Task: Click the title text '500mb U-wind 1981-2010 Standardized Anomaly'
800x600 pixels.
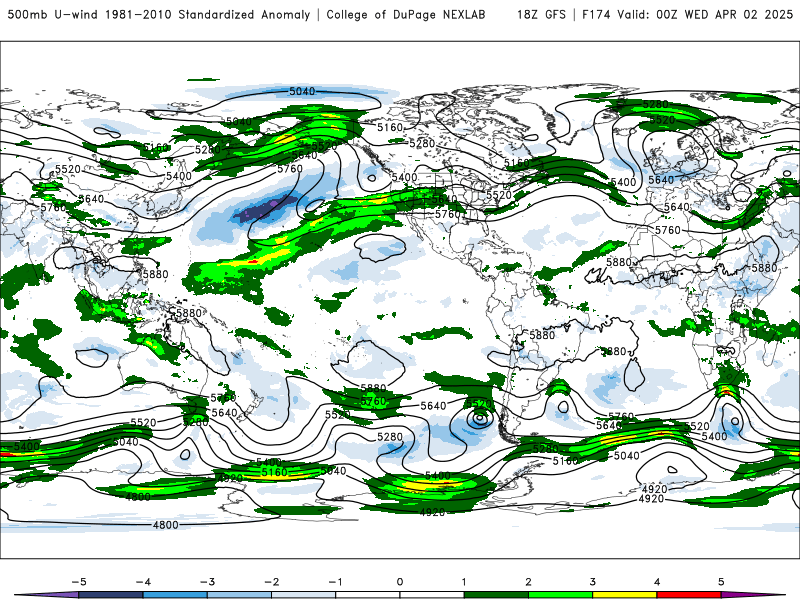Action: pyautogui.click(x=159, y=14)
